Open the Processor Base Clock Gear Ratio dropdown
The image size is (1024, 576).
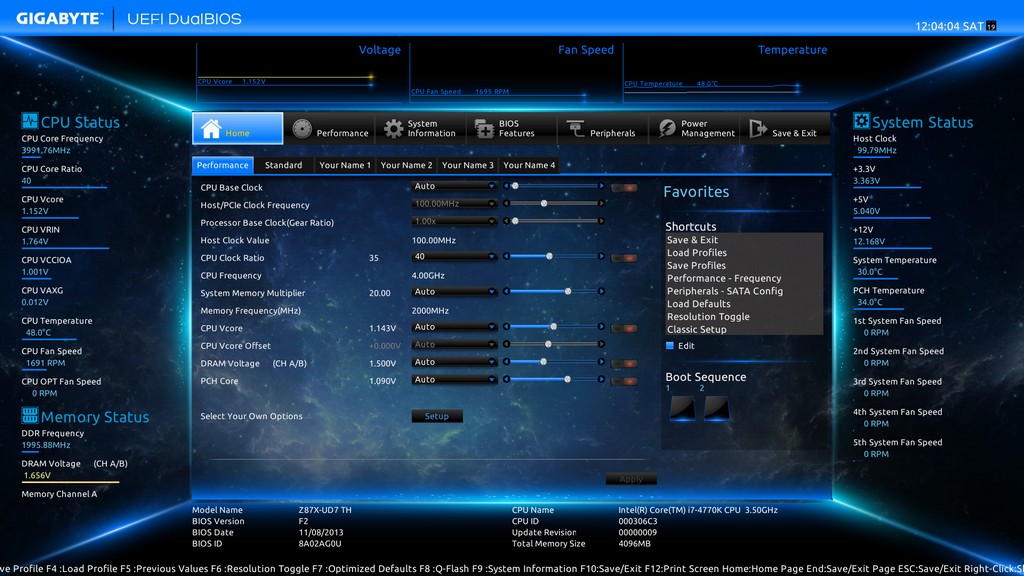click(455, 221)
